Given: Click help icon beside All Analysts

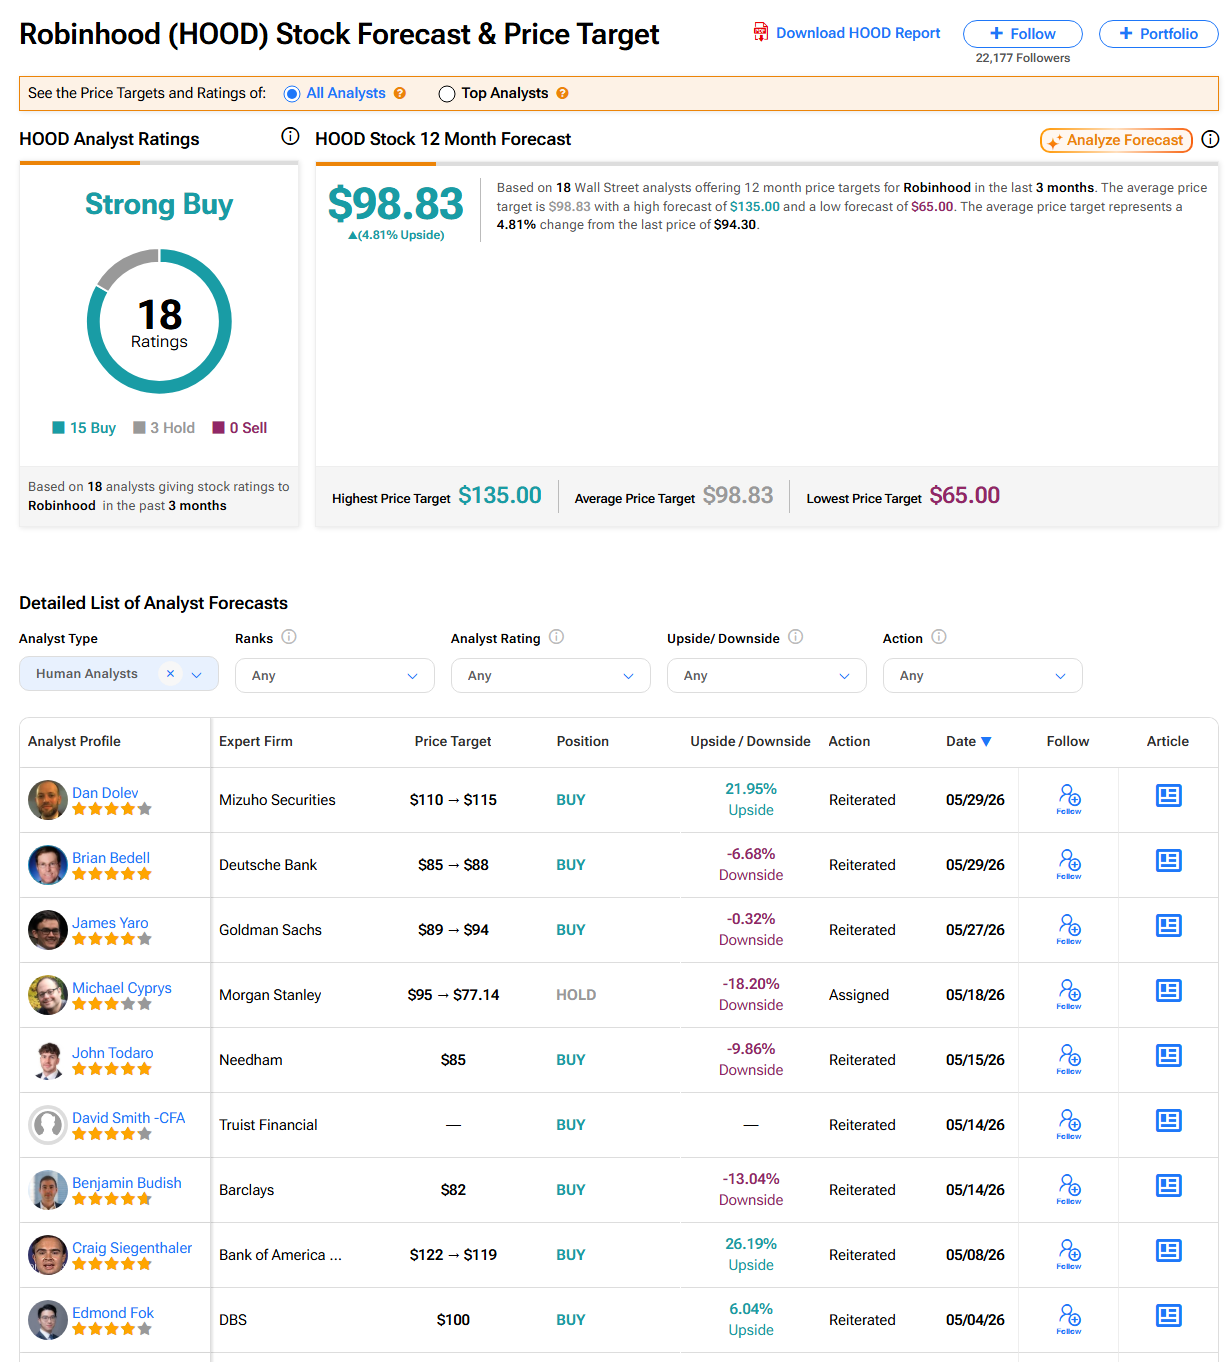Looking at the screenshot, I should tap(400, 93).
